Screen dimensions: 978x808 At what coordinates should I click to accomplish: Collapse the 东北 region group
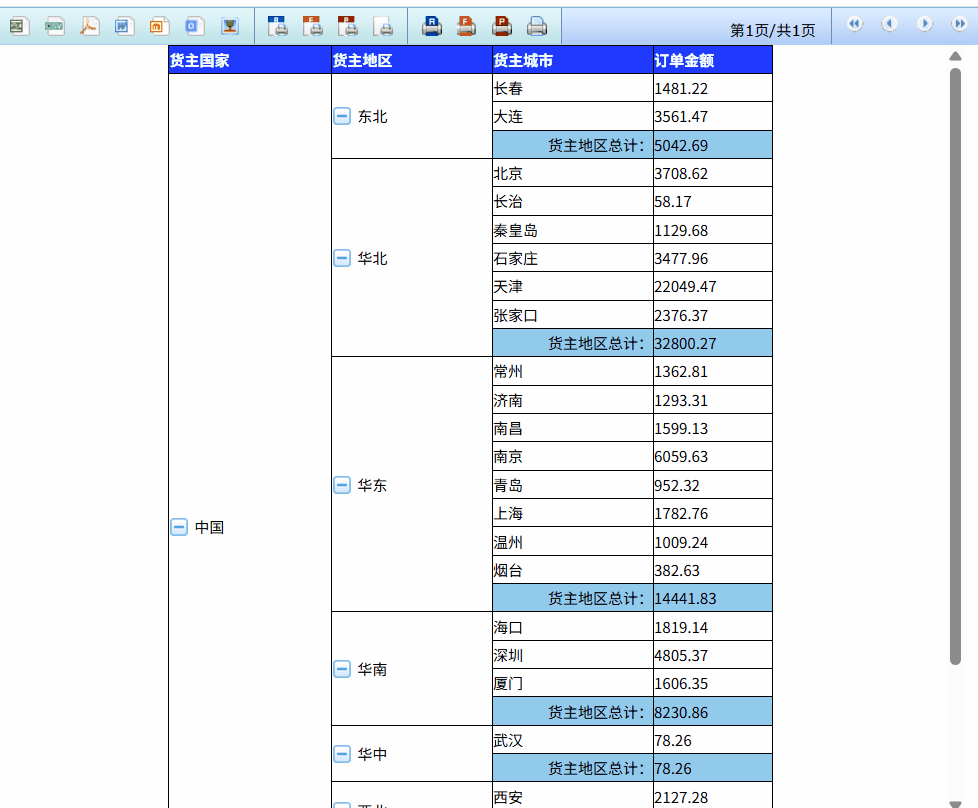[x=342, y=117]
